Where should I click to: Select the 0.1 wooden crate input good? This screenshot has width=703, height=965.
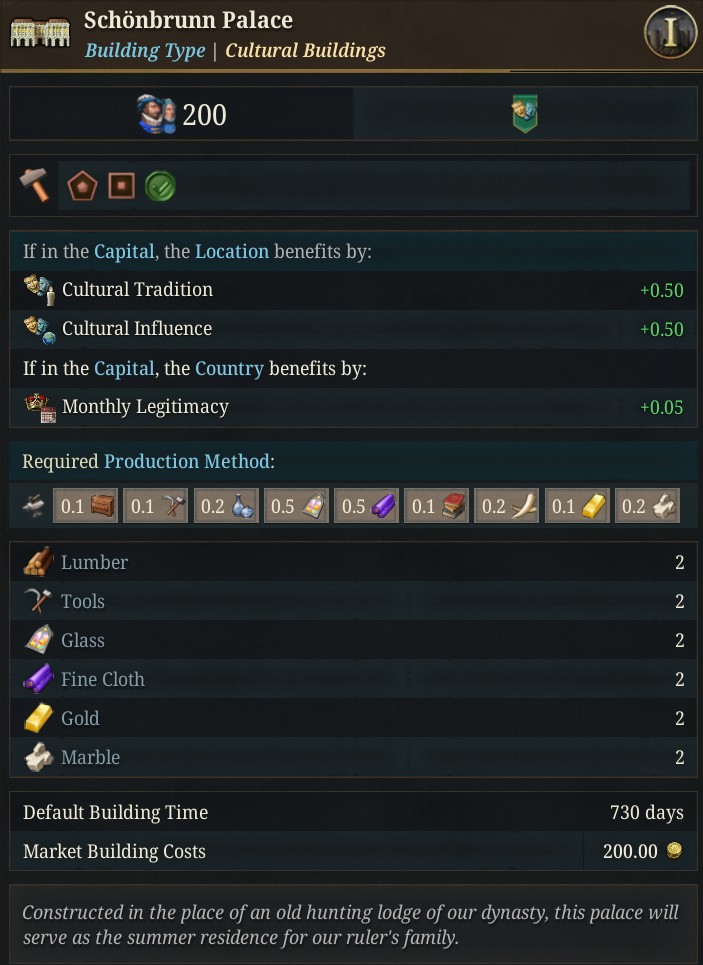click(86, 506)
